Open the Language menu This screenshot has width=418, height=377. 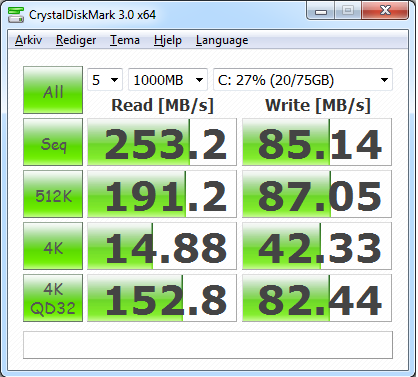point(222,40)
